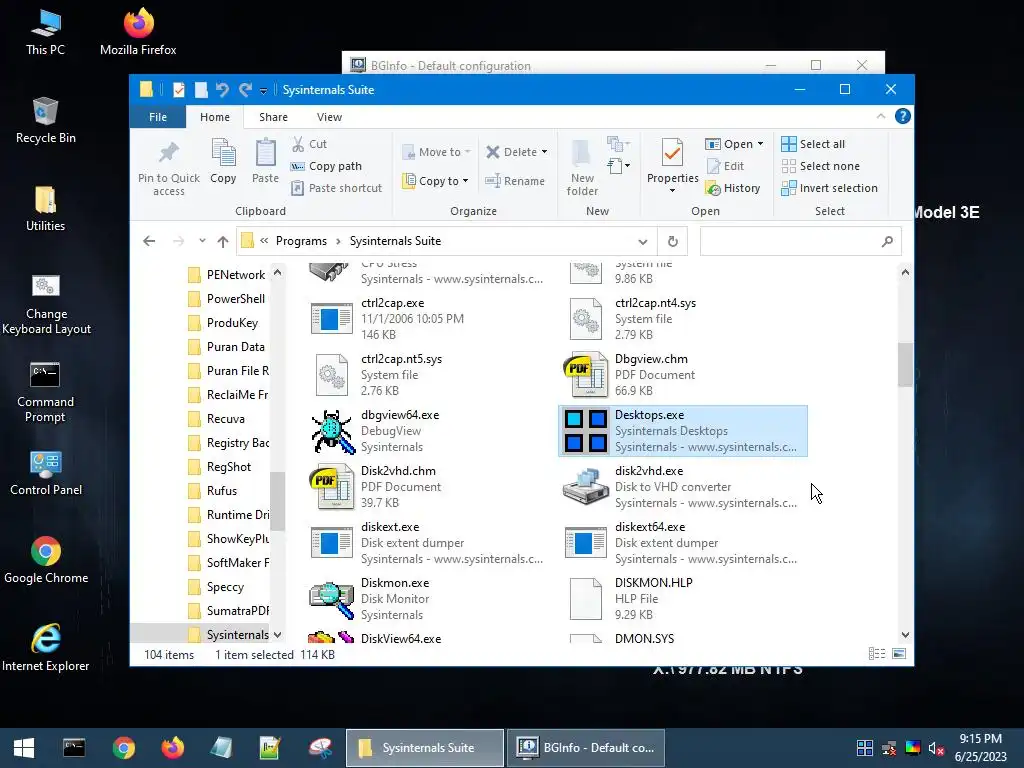Select the ctrl2cap.nt5.sys file

(428, 375)
